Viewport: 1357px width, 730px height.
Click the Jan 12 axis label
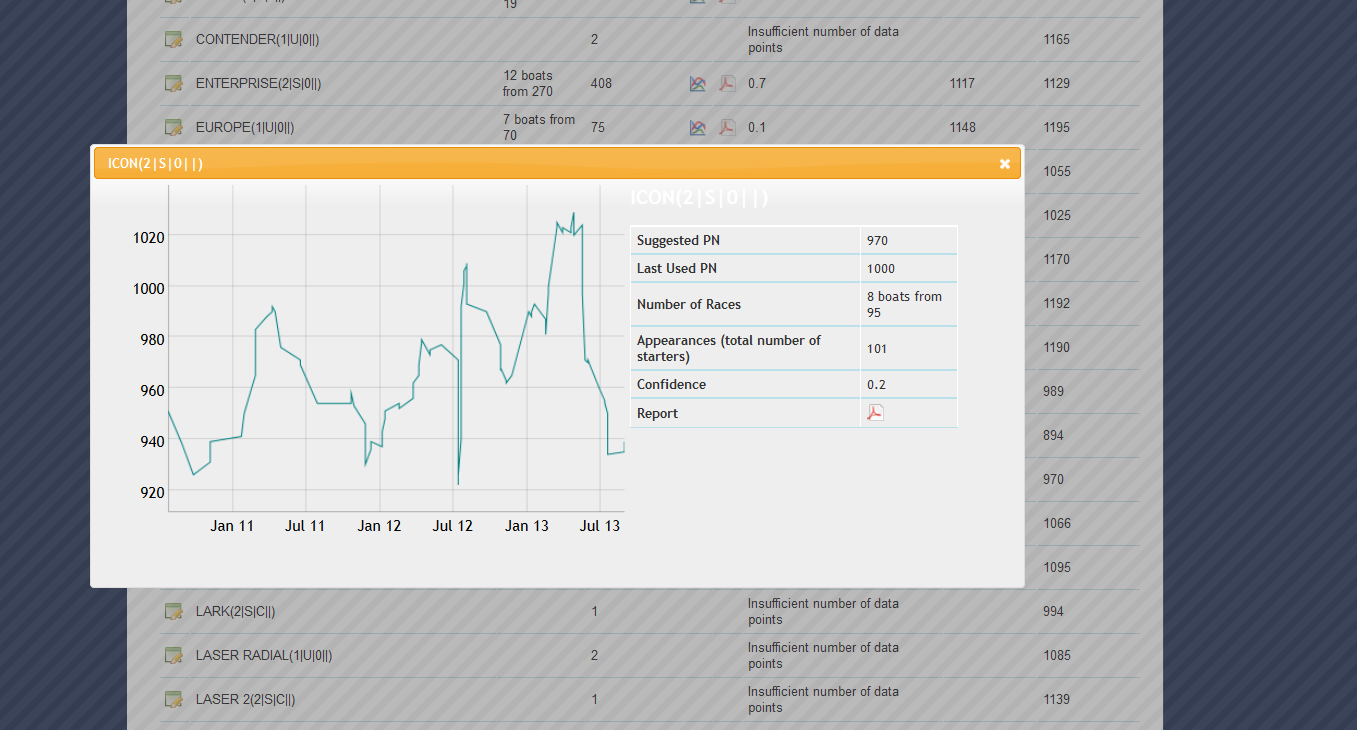click(x=379, y=526)
